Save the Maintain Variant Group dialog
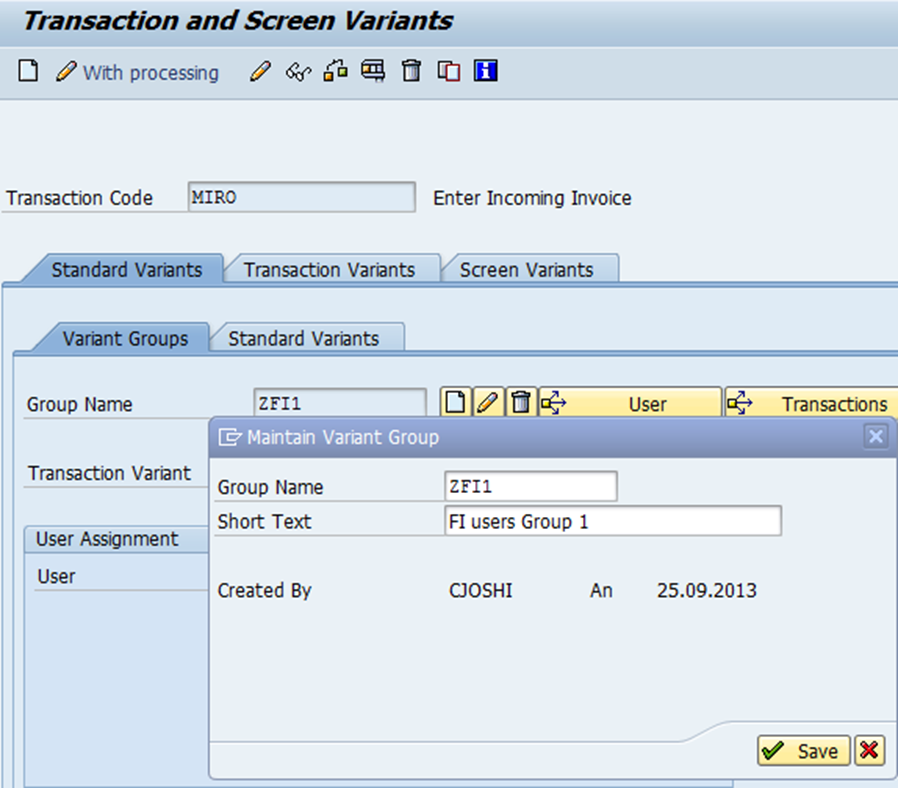Image resolution: width=898 pixels, height=788 pixels. click(x=803, y=750)
